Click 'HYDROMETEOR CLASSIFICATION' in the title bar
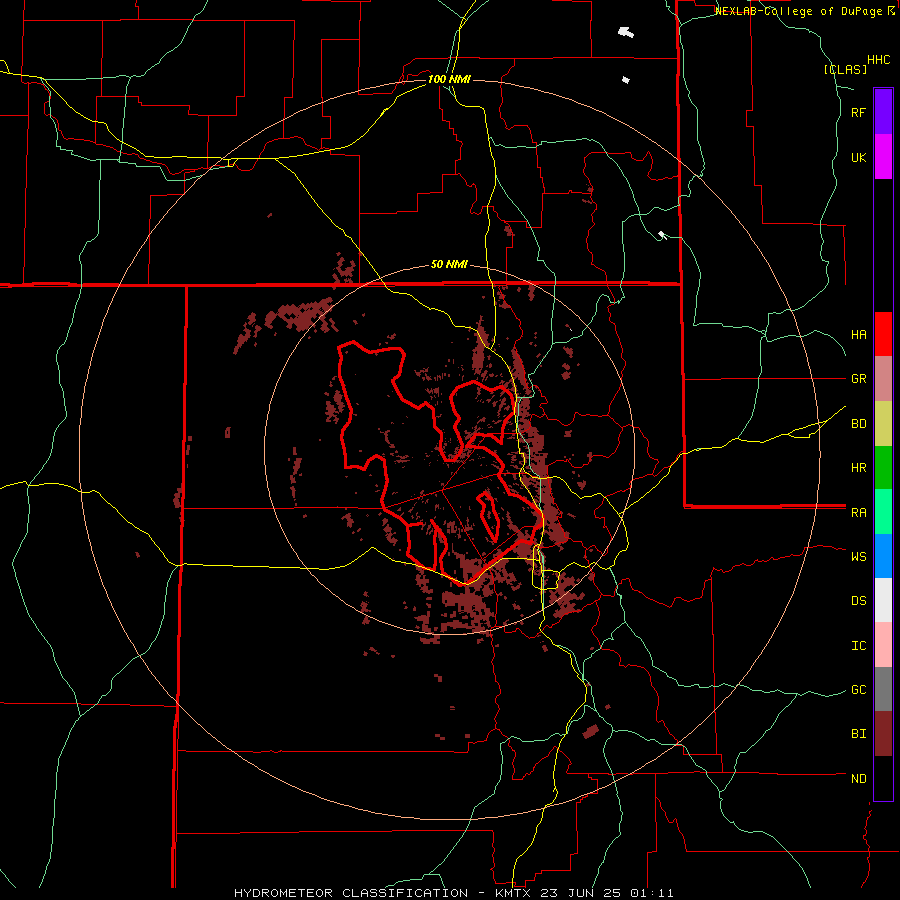Image resolution: width=900 pixels, height=900 pixels. coord(351,893)
